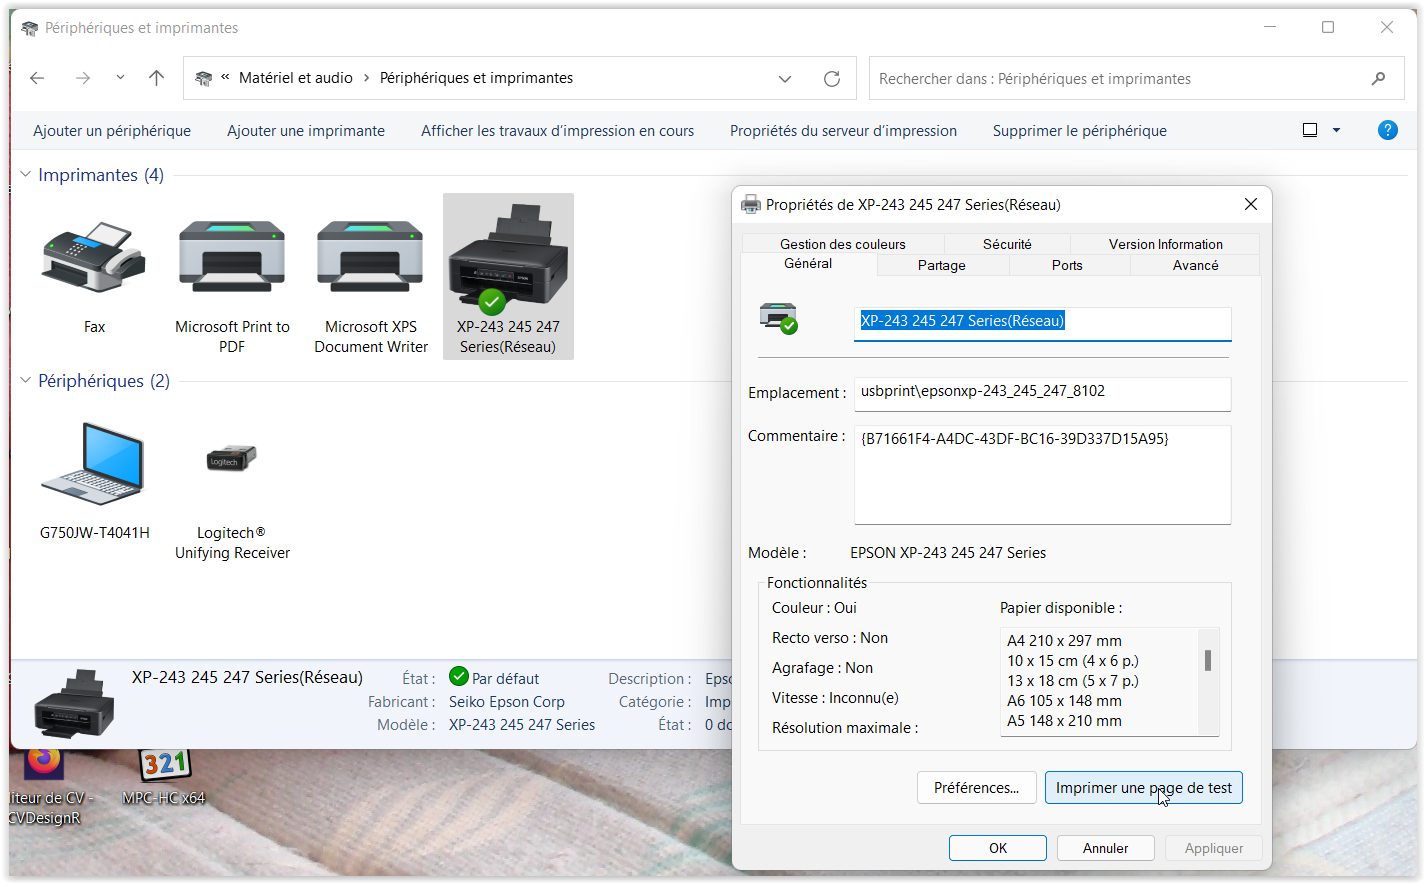Select the XP-243 245 247 Series(Réseau) printer
The image size is (1425, 884).
[508, 276]
